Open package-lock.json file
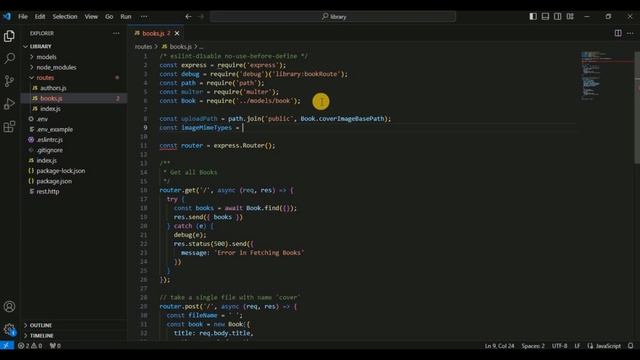The width and height of the screenshot is (640, 360). coord(60,171)
